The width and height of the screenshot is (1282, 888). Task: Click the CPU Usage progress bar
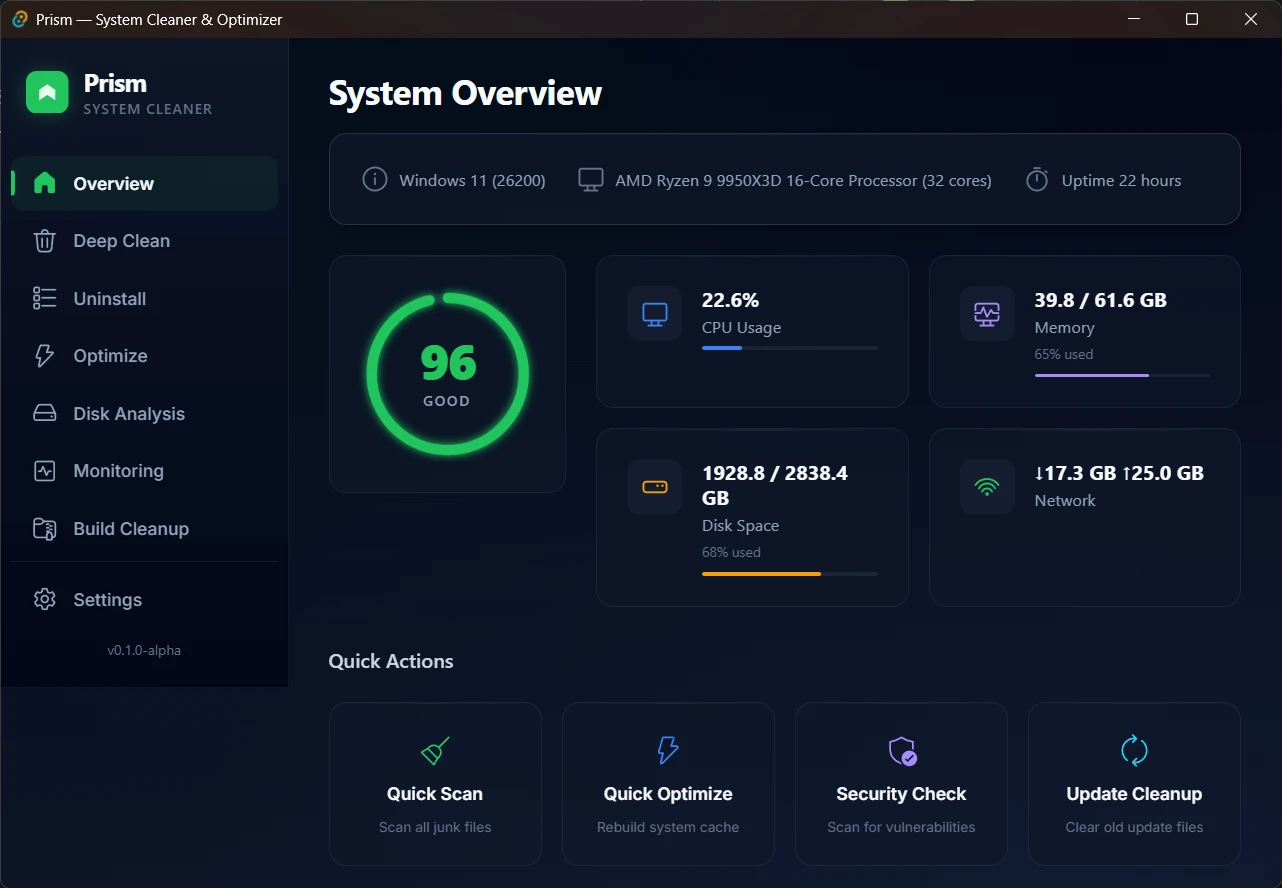point(790,348)
